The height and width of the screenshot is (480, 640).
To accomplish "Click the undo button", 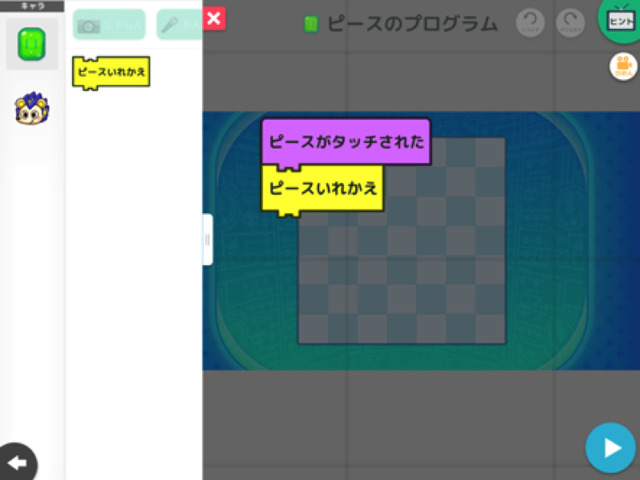I will coord(530,23).
